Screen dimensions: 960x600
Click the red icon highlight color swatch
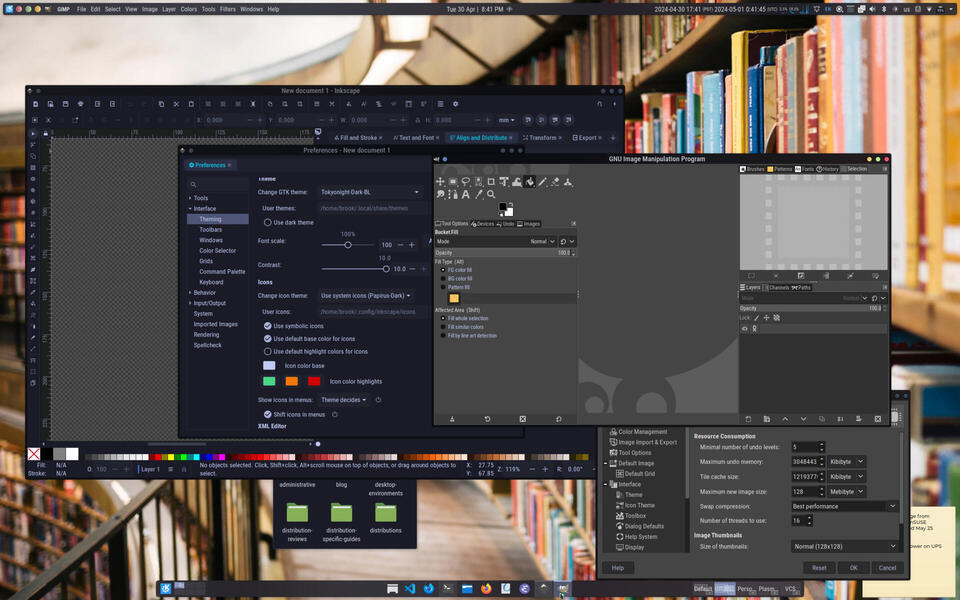point(314,381)
